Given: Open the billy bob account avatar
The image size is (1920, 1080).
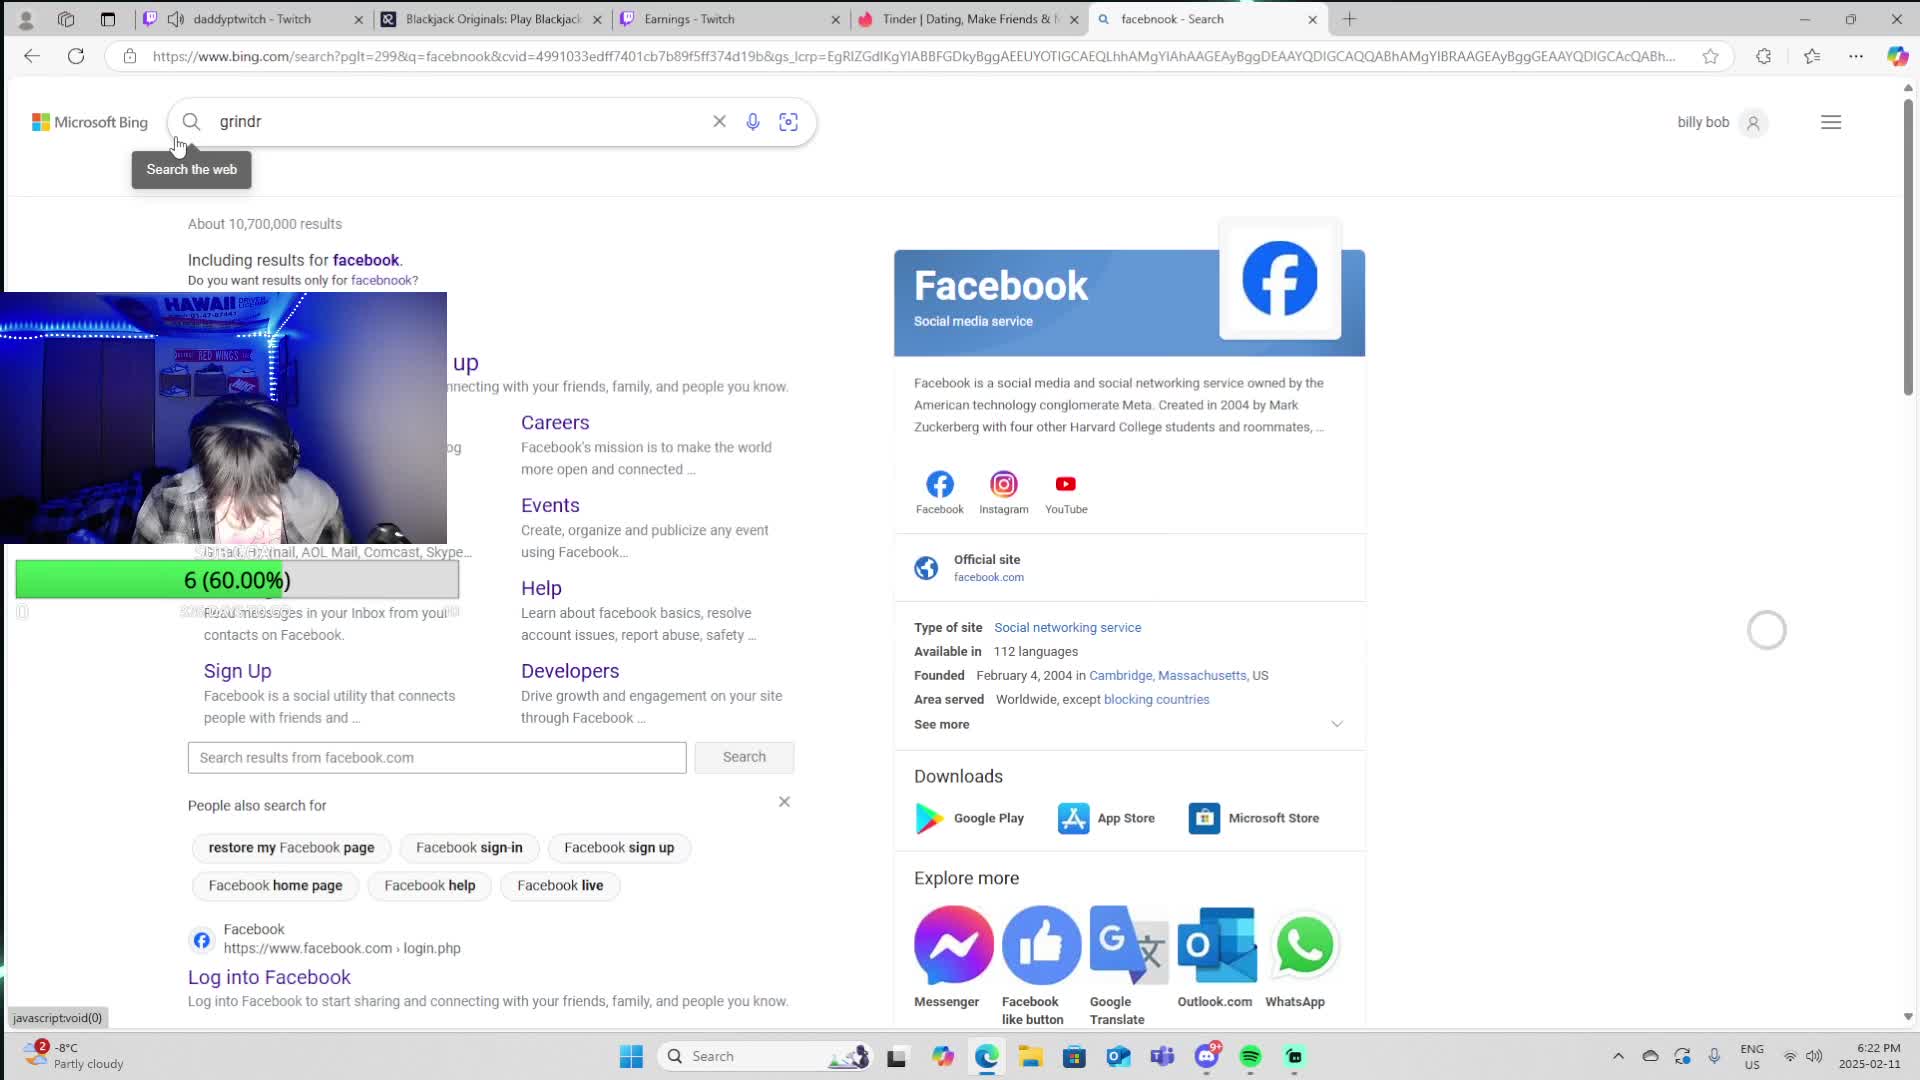Looking at the screenshot, I should (x=1753, y=123).
